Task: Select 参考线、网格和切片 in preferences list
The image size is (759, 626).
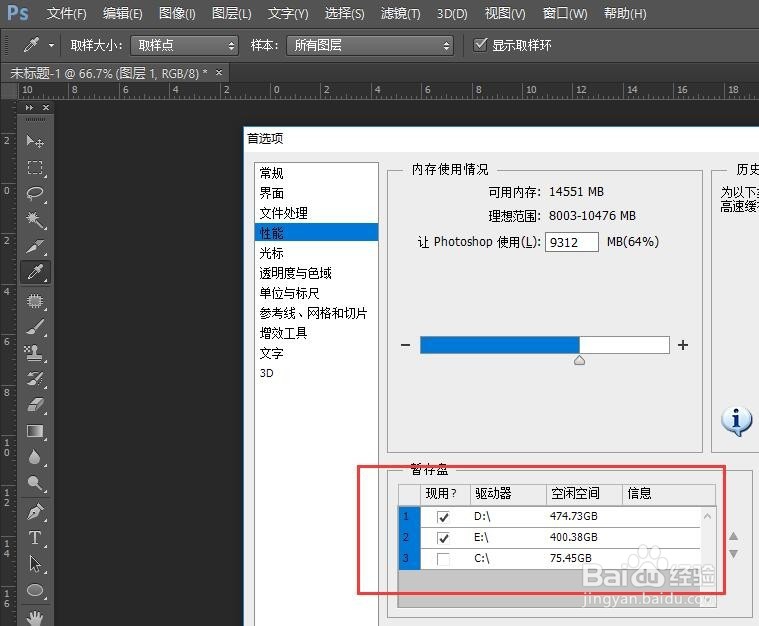Action: pos(316,313)
